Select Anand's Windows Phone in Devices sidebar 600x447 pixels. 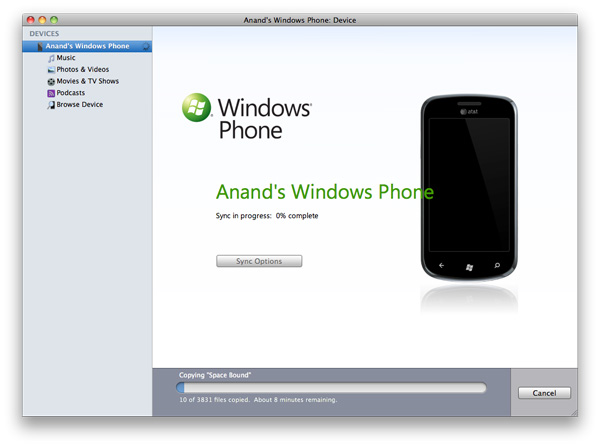click(x=87, y=46)
